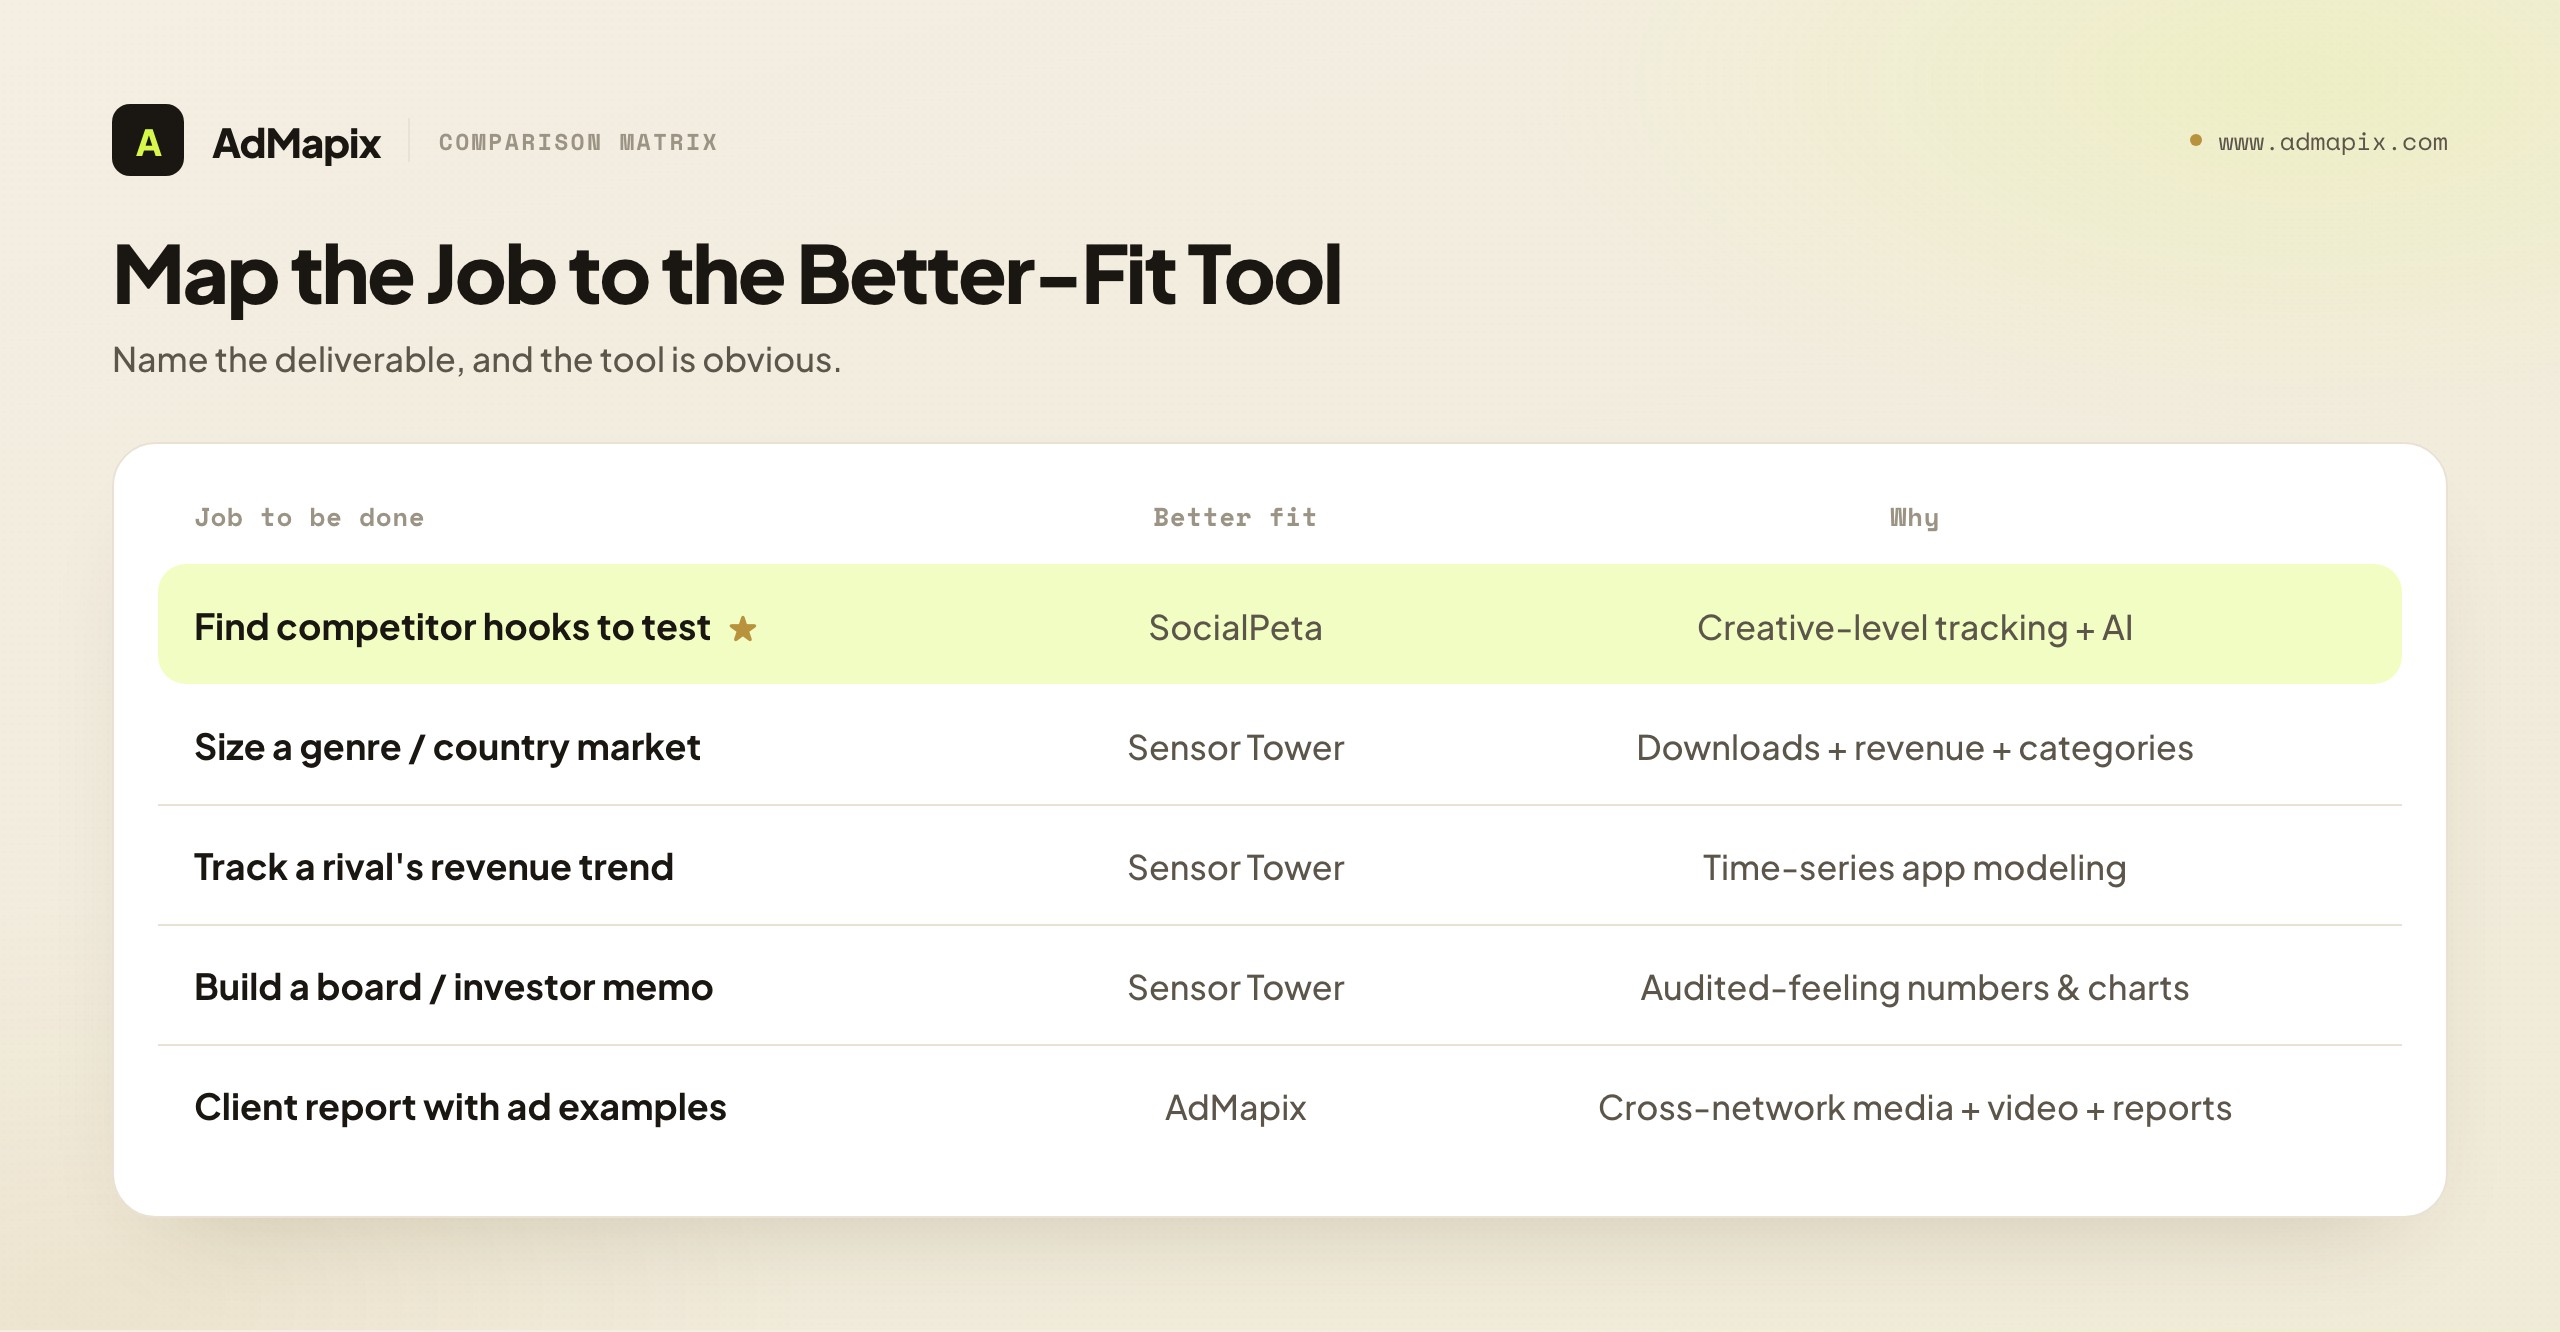
Task: Click the SocialPeta cell
Action: (x=1235, y=628)
